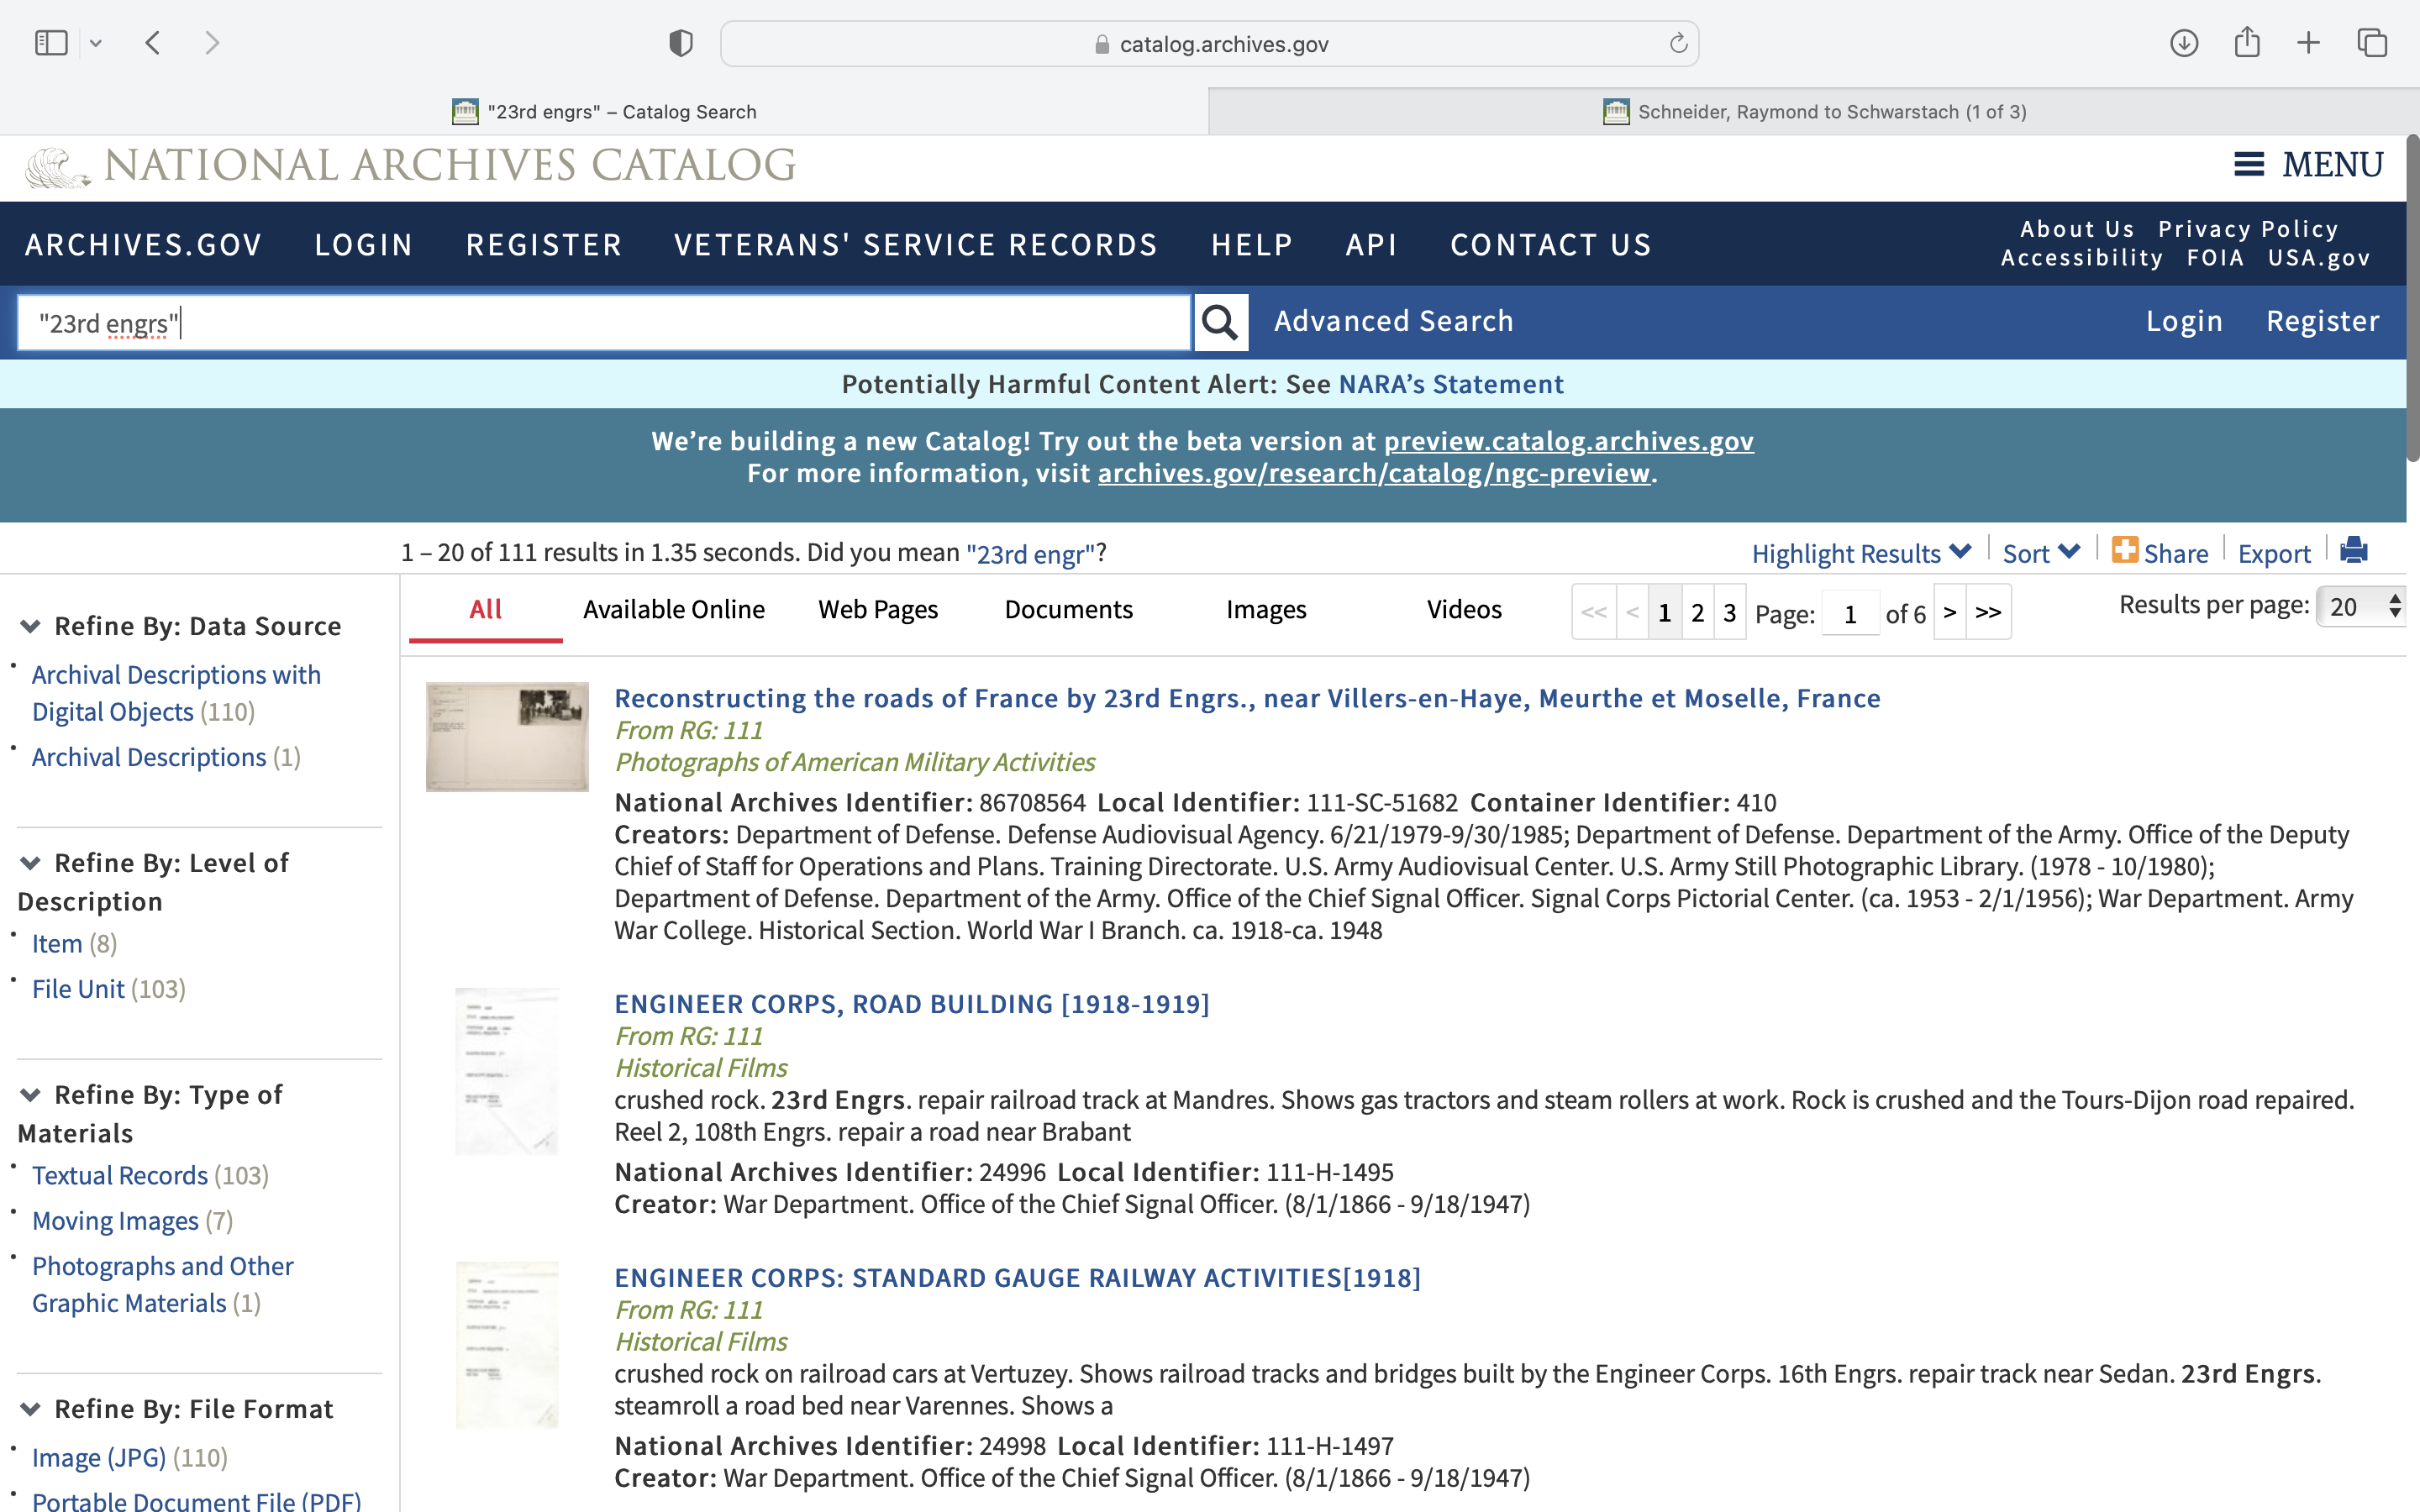The width and height of the screenshot is (2420, 1512).
Task: Click the magnifying glass search button
Action: pyautogui.click(x=1220, y=322)
